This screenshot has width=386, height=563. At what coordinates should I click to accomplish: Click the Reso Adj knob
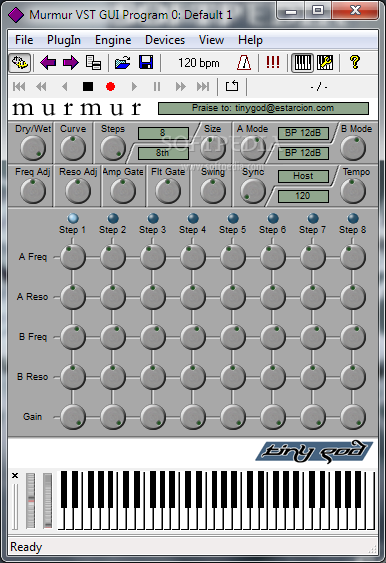click(78, 191)
